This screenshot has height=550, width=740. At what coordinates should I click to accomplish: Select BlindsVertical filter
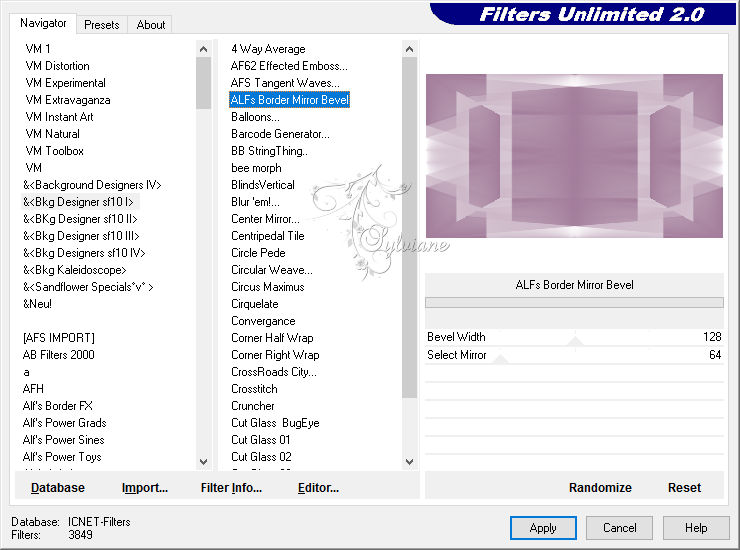(x=263, y=185)
